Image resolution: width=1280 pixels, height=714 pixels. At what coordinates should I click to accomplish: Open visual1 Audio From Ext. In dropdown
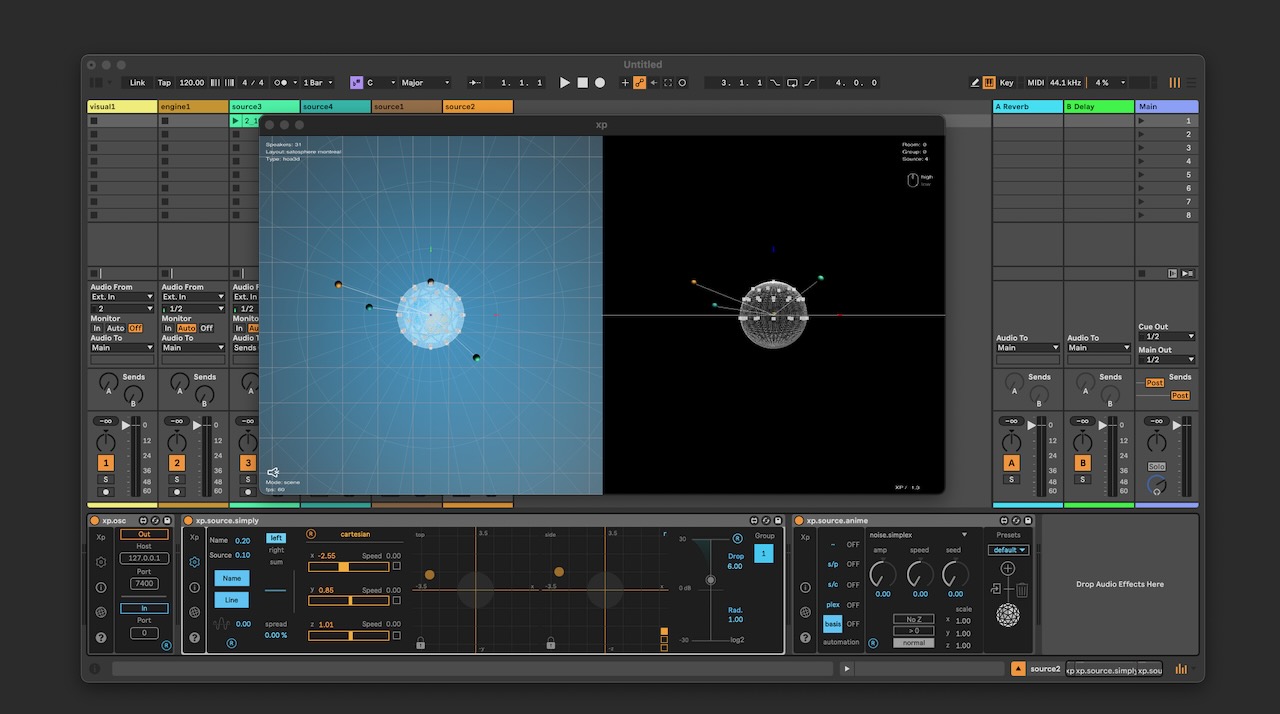pyautogui.click(x=122, y=297)
